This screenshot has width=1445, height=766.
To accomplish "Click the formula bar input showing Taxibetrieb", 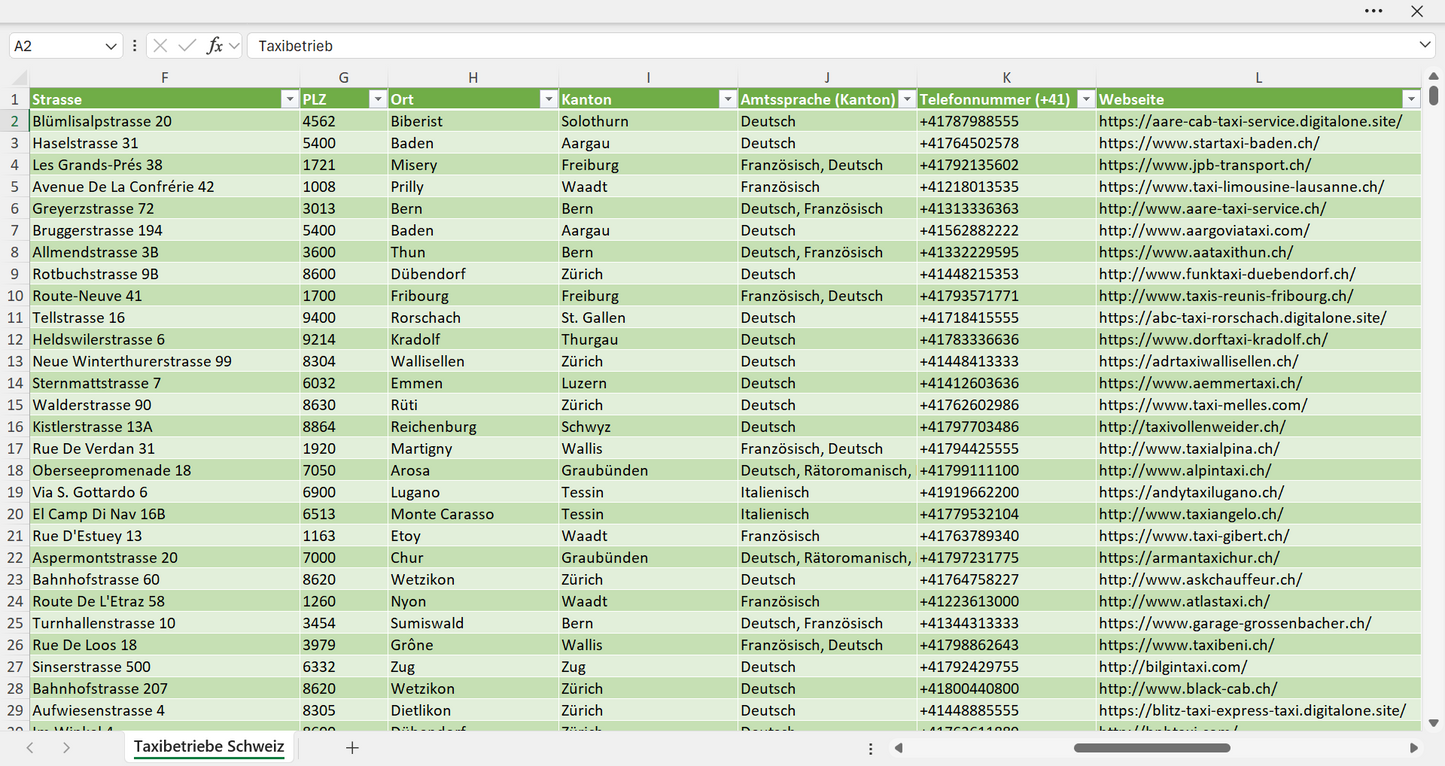I will [840, 46].
